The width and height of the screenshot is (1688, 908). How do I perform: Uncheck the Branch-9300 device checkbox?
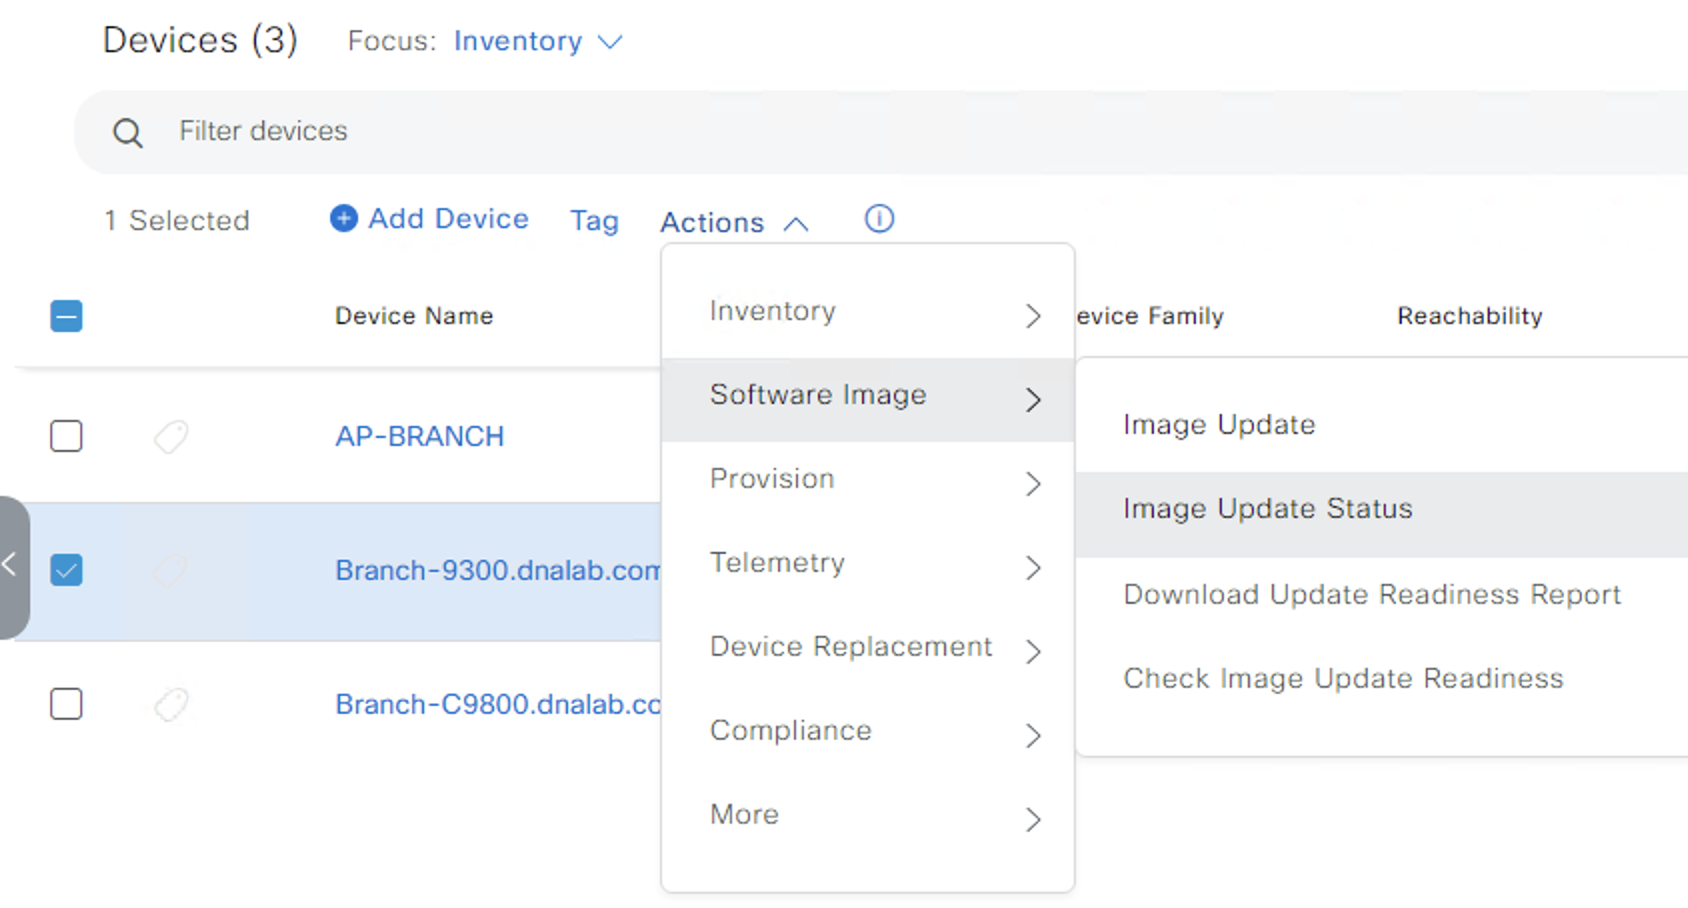[66, 570]
